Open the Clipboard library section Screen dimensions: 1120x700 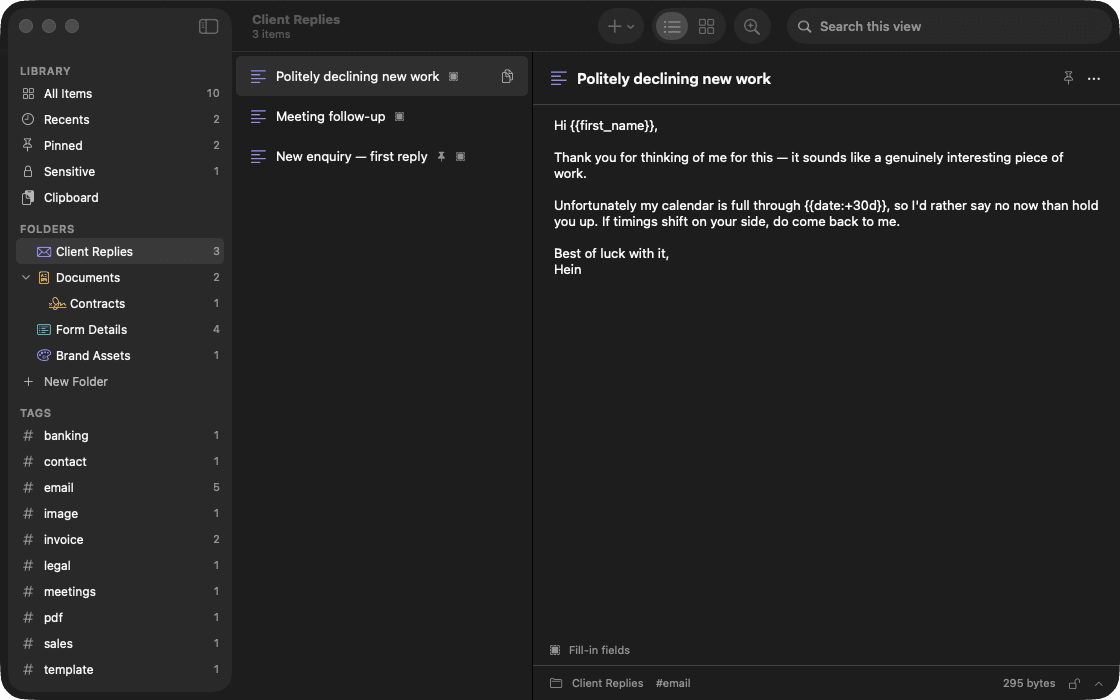tap(120, 198)
